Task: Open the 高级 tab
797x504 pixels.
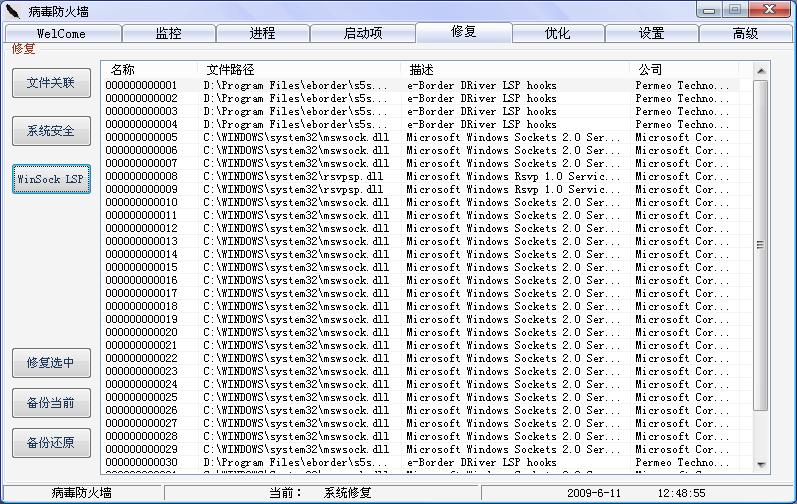Action: (745, 33)
